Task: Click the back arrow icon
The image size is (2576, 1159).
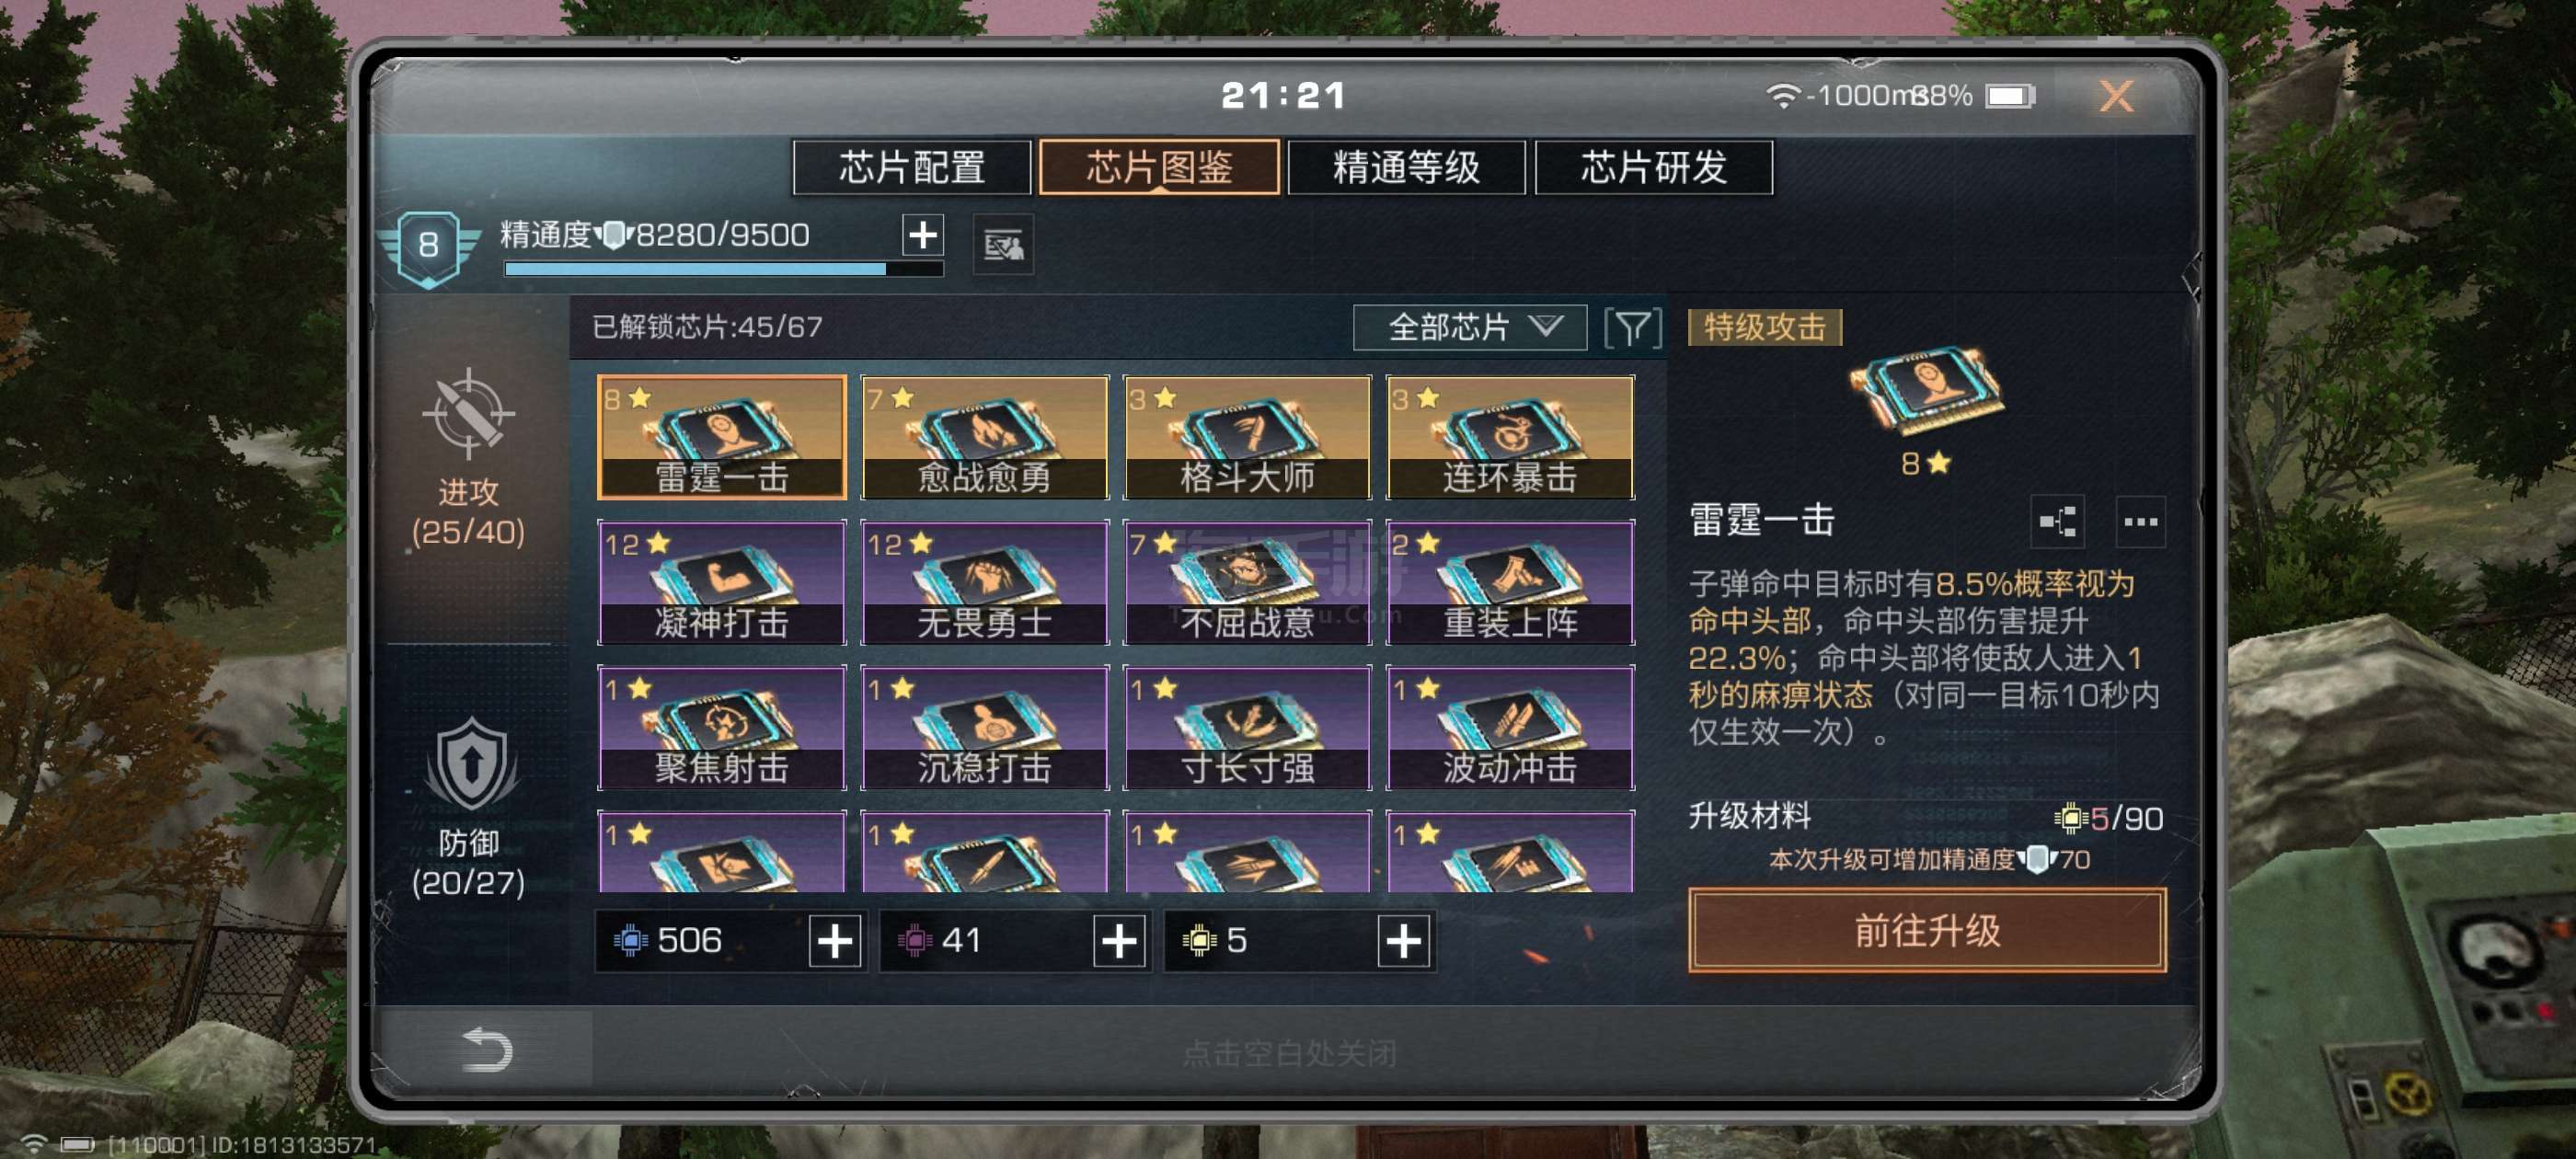Action: tap(487, 1049)
